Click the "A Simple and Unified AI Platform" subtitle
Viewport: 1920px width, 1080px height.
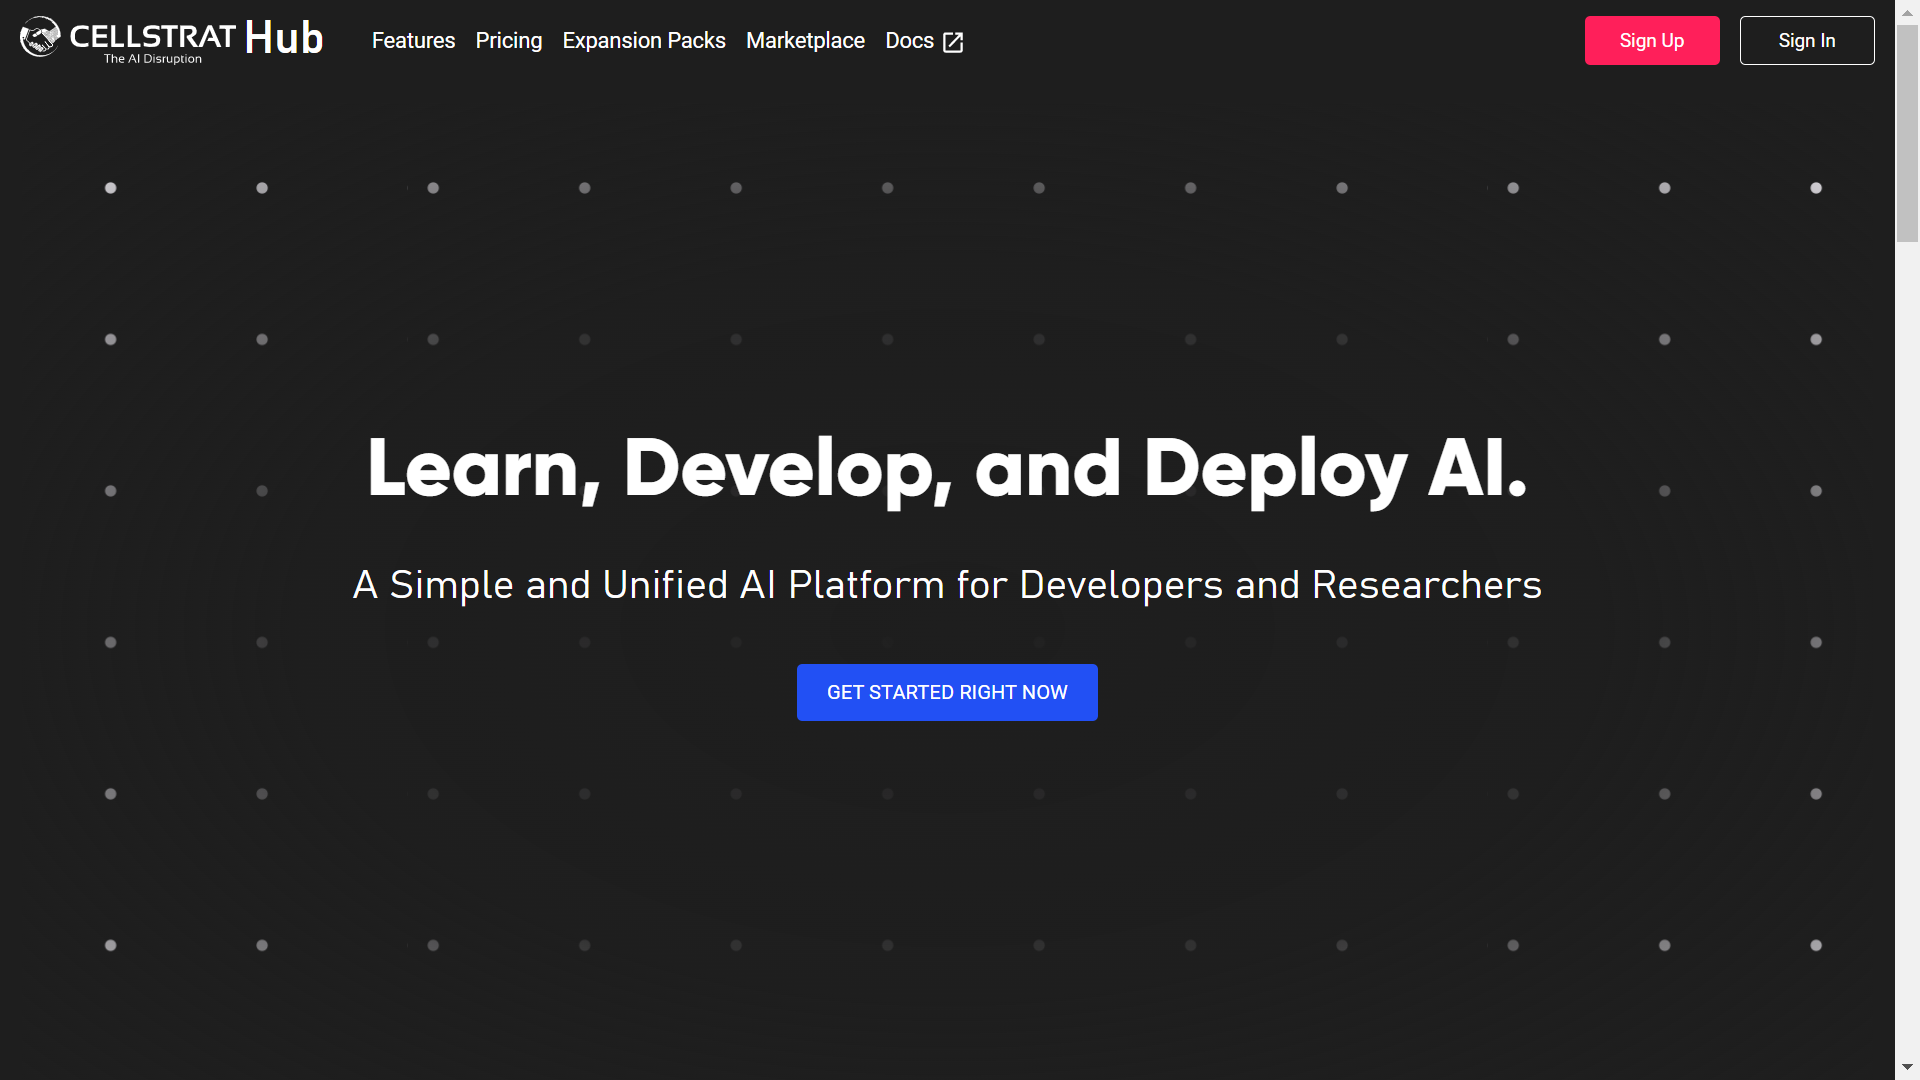(947, 585)
